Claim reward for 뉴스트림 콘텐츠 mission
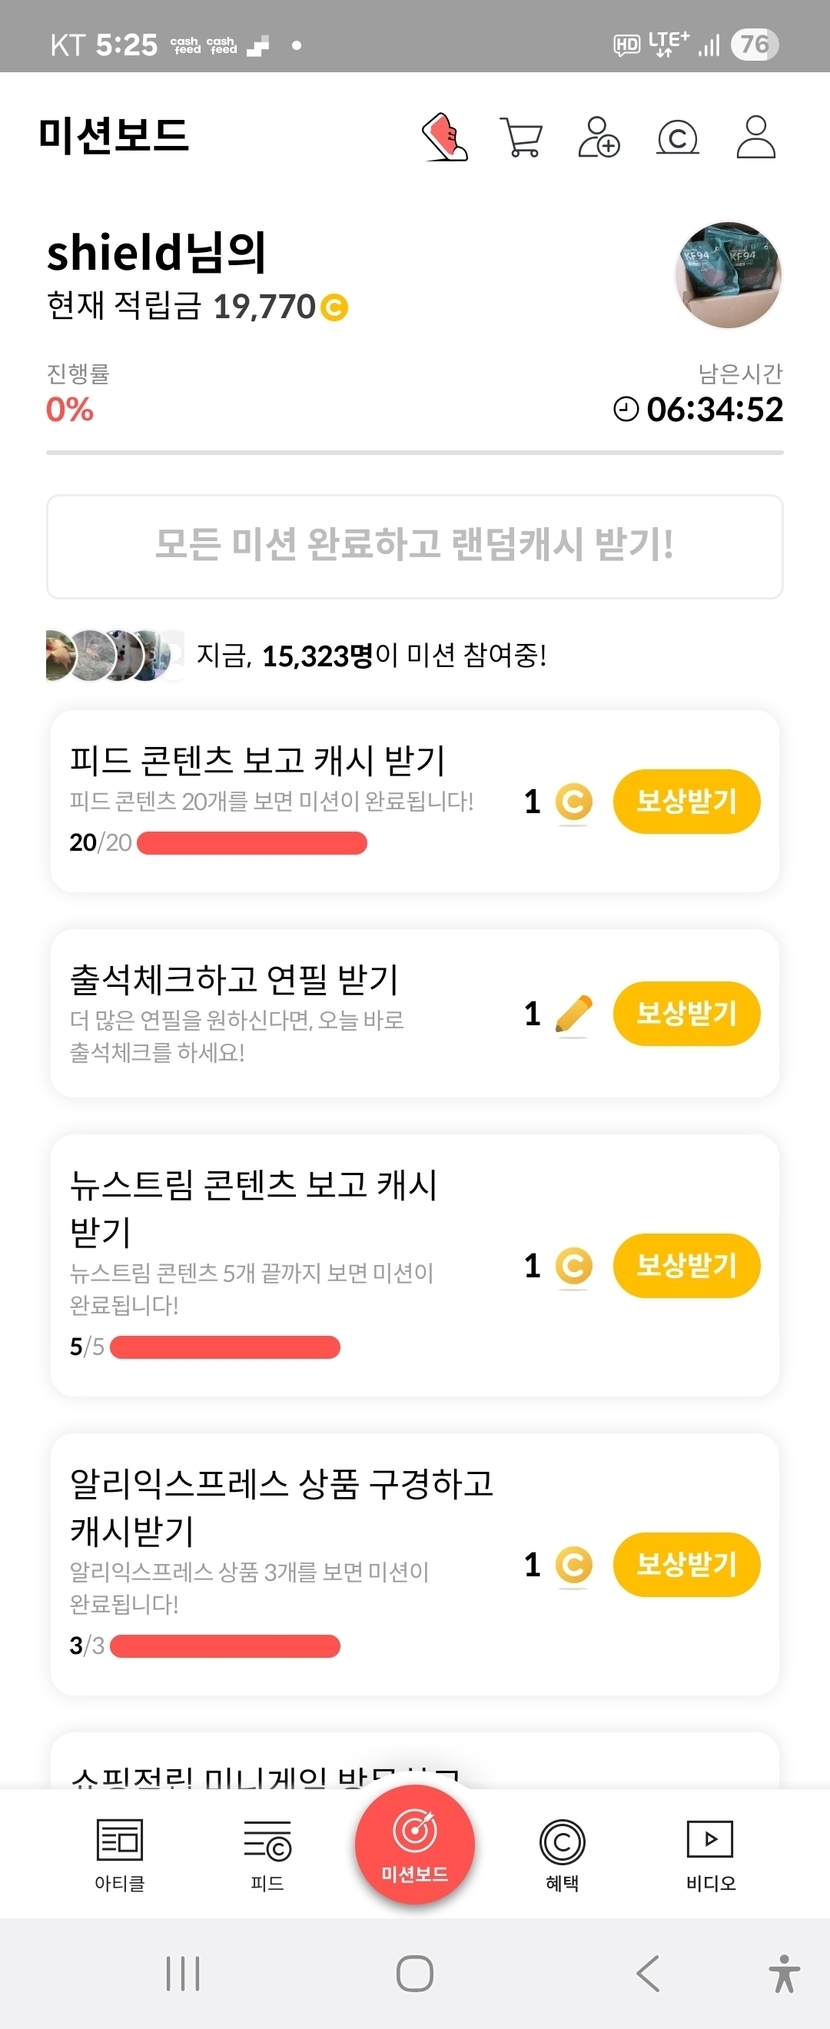This screenshot has height=2029, width=830. [686, 1266]
